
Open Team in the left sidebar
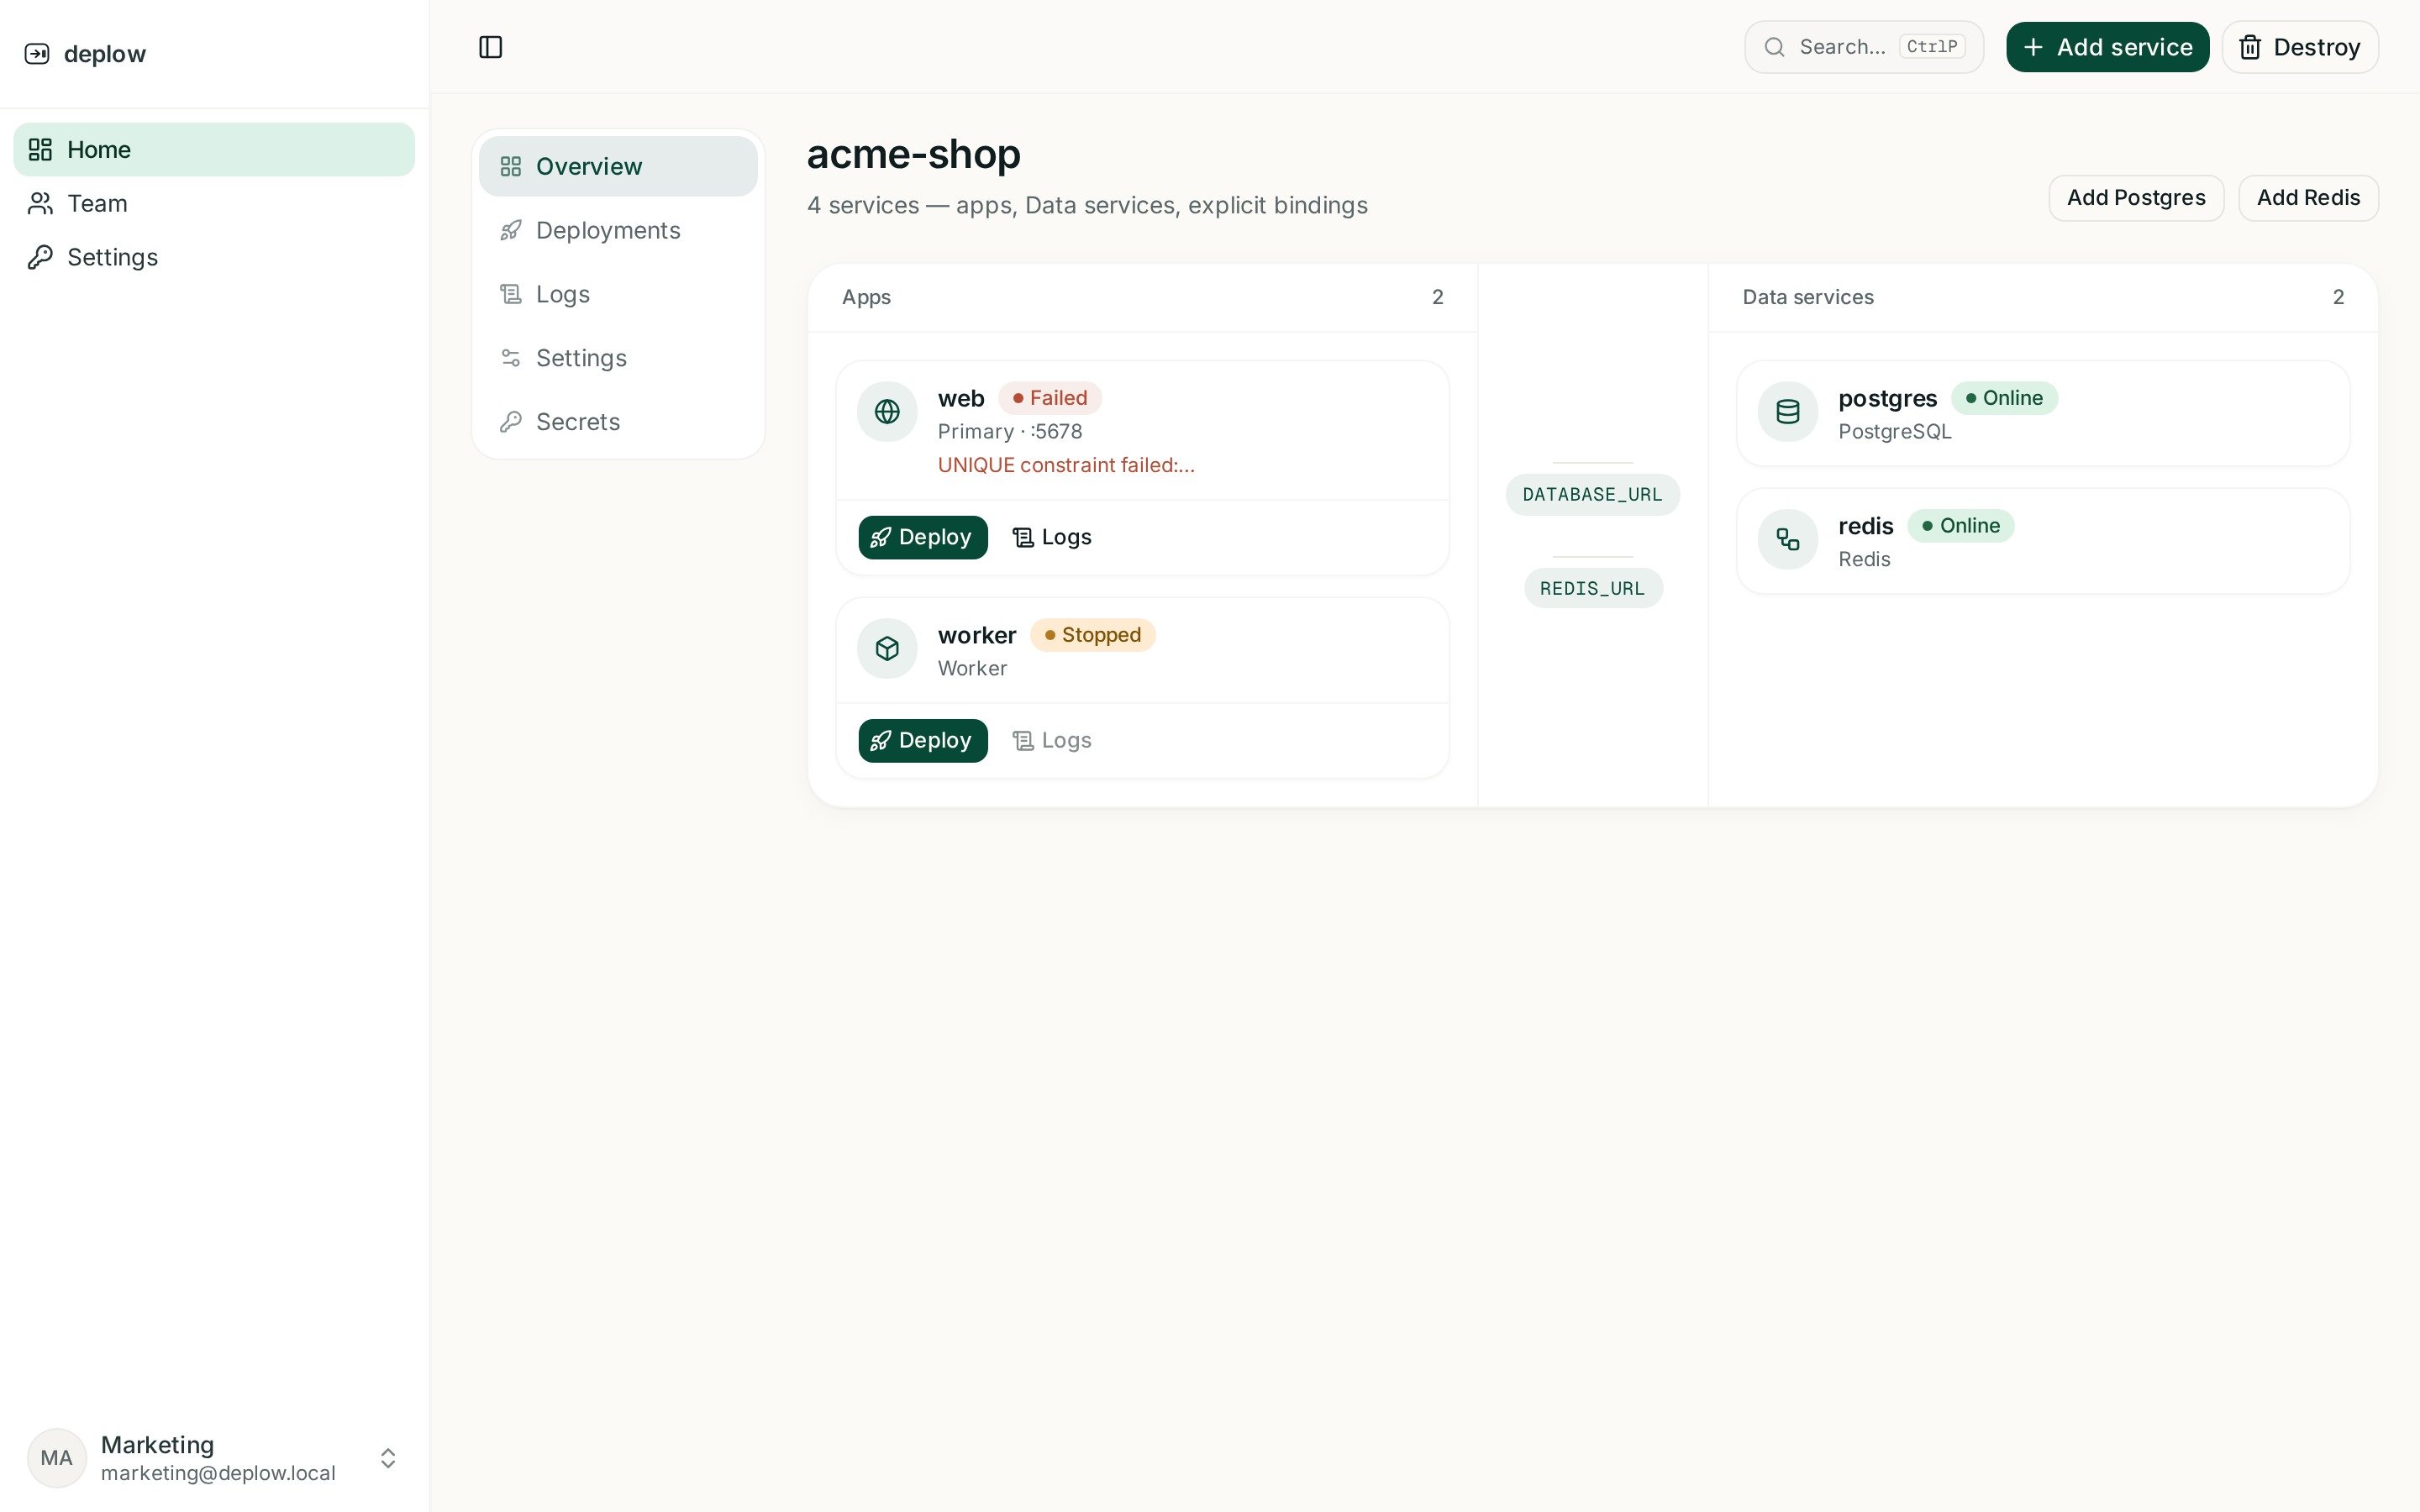[214, 203]
